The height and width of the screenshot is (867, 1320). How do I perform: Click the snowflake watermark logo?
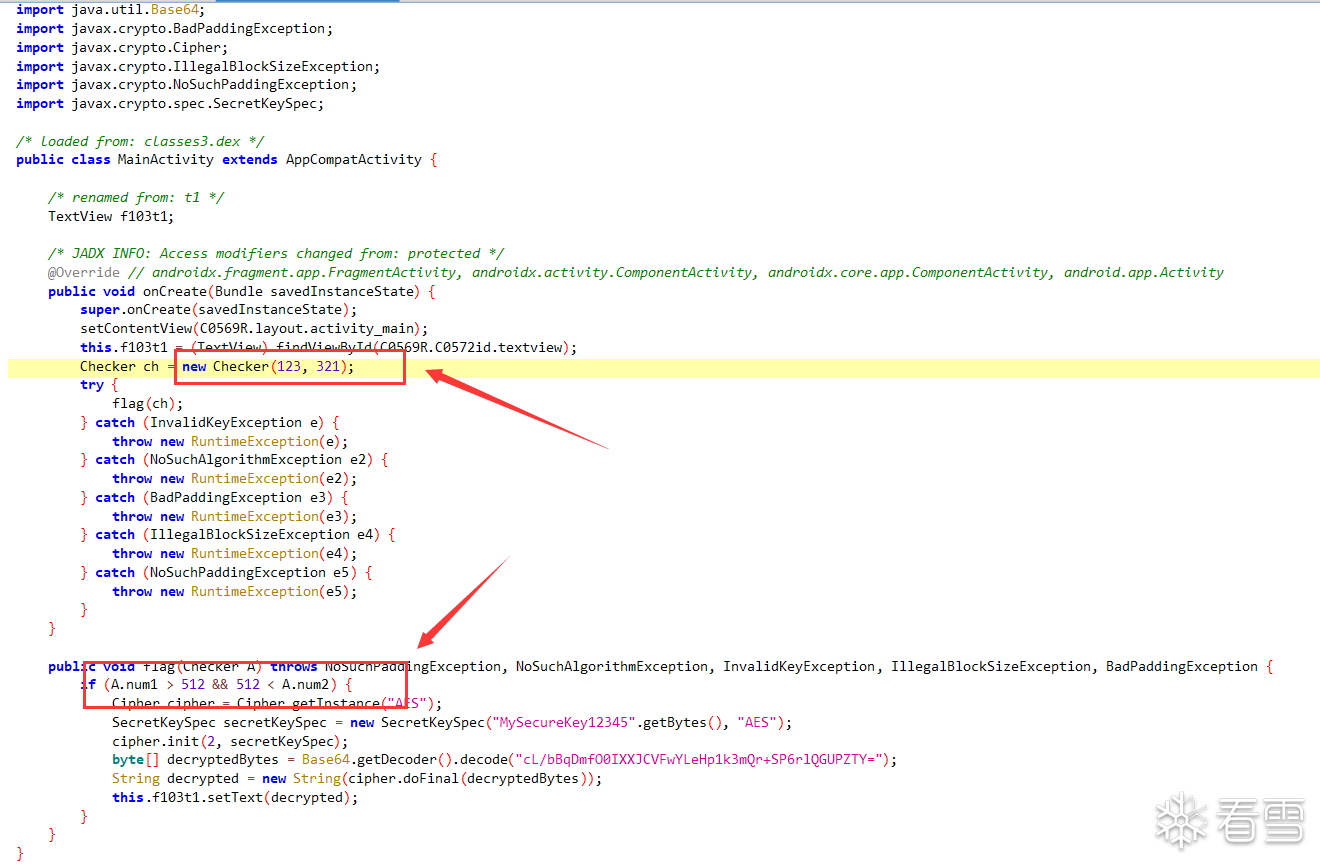(1182, 821)
